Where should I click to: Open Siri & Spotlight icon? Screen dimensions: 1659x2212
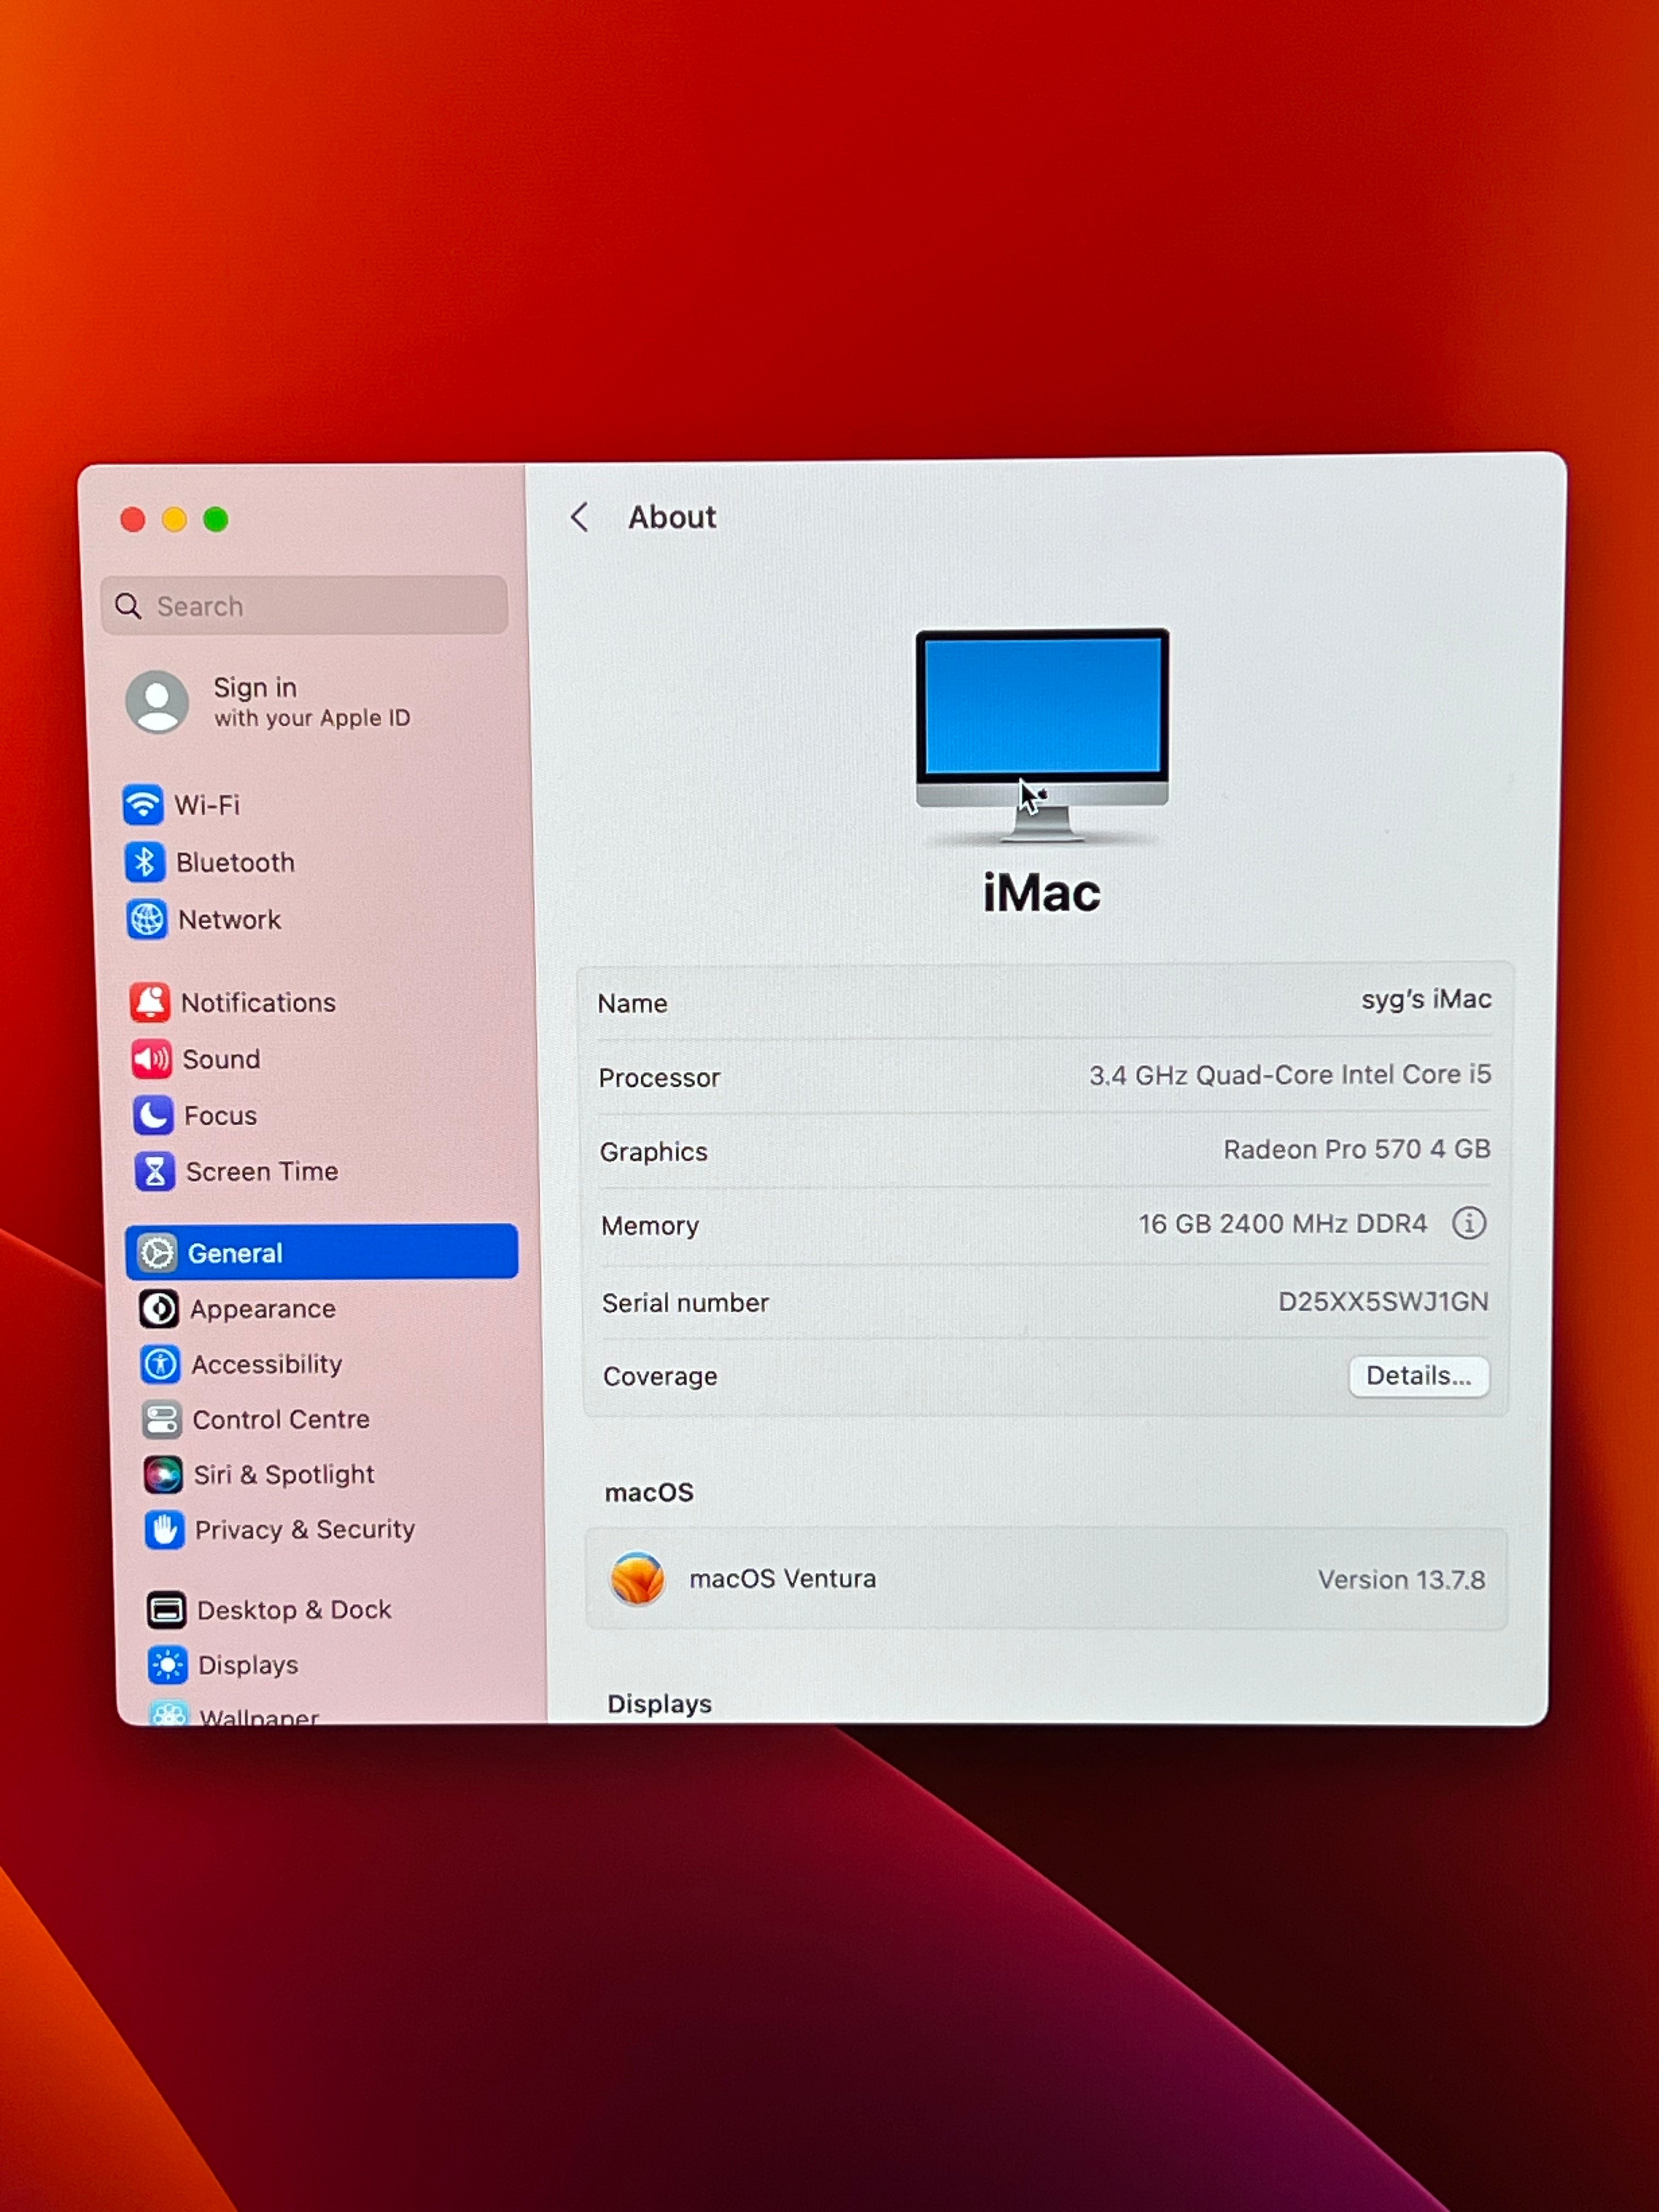[x=163, y=1474]
